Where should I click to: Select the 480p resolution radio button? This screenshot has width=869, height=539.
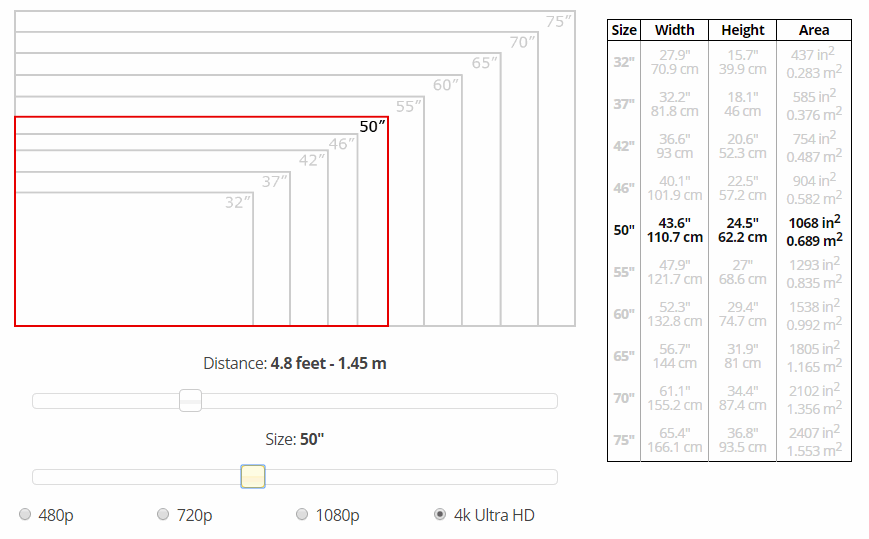pyautogui.click(x=25, y=515)
